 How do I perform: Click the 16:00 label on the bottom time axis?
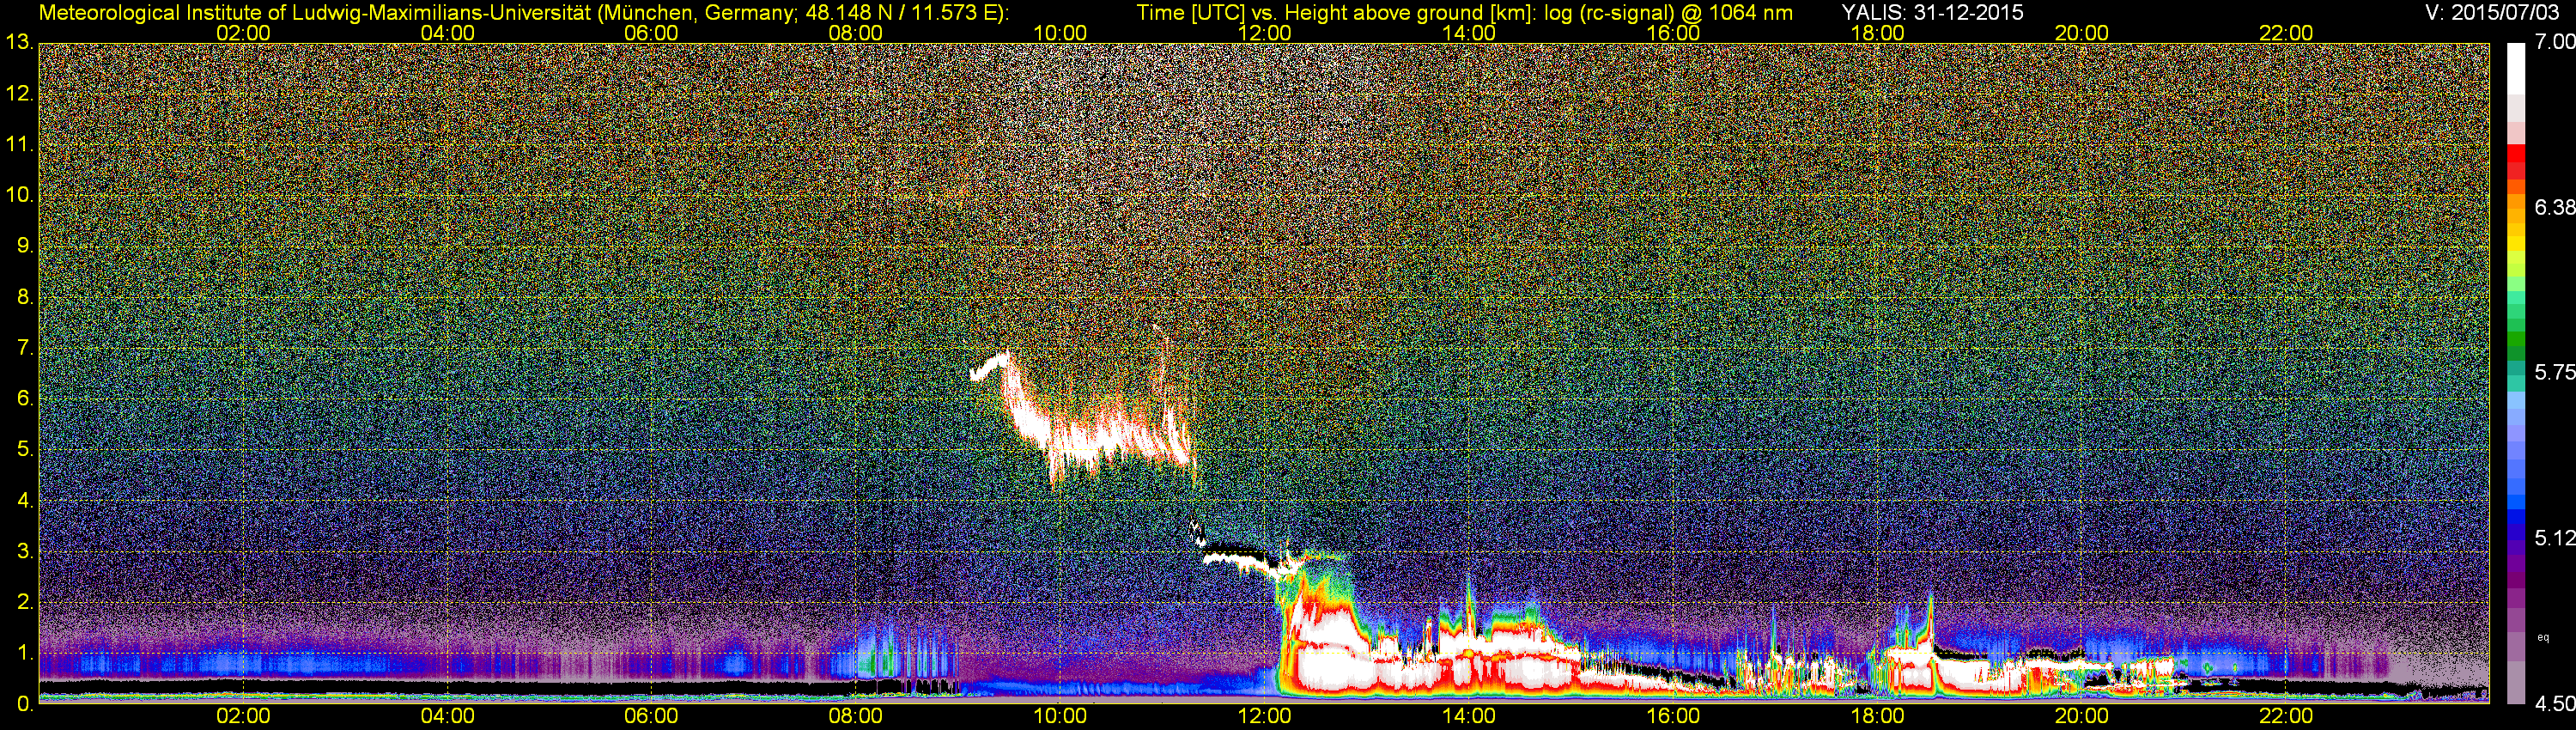pyautogui.click(x=1673, y=716)
